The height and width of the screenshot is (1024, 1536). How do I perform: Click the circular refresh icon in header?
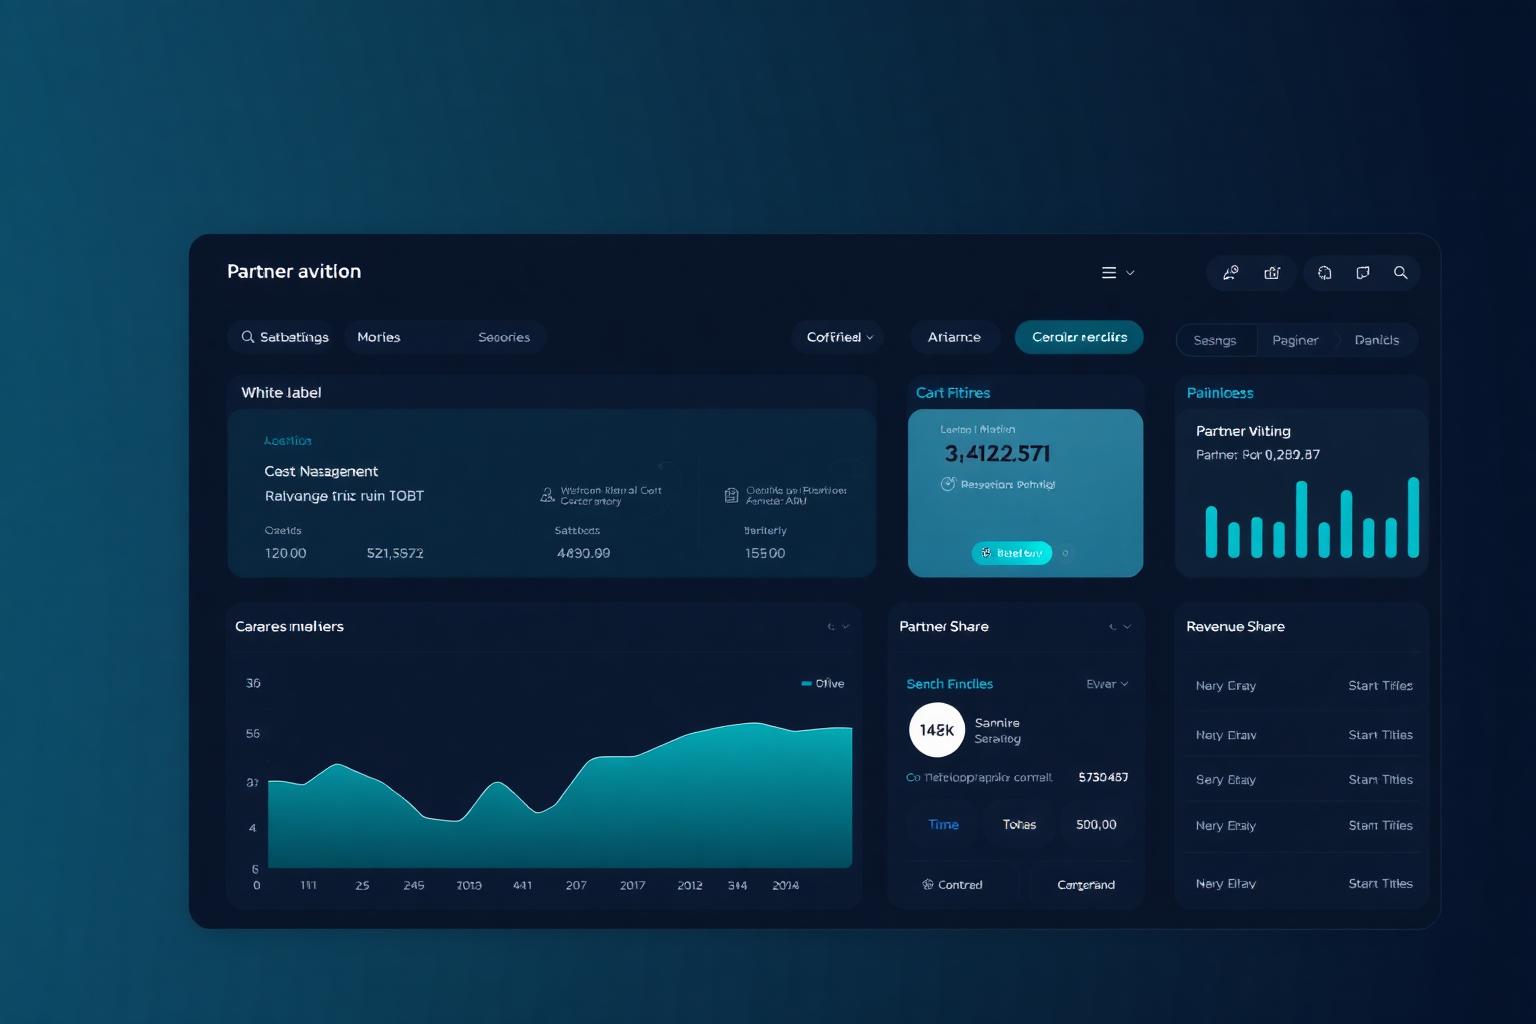coord(1325,273)
